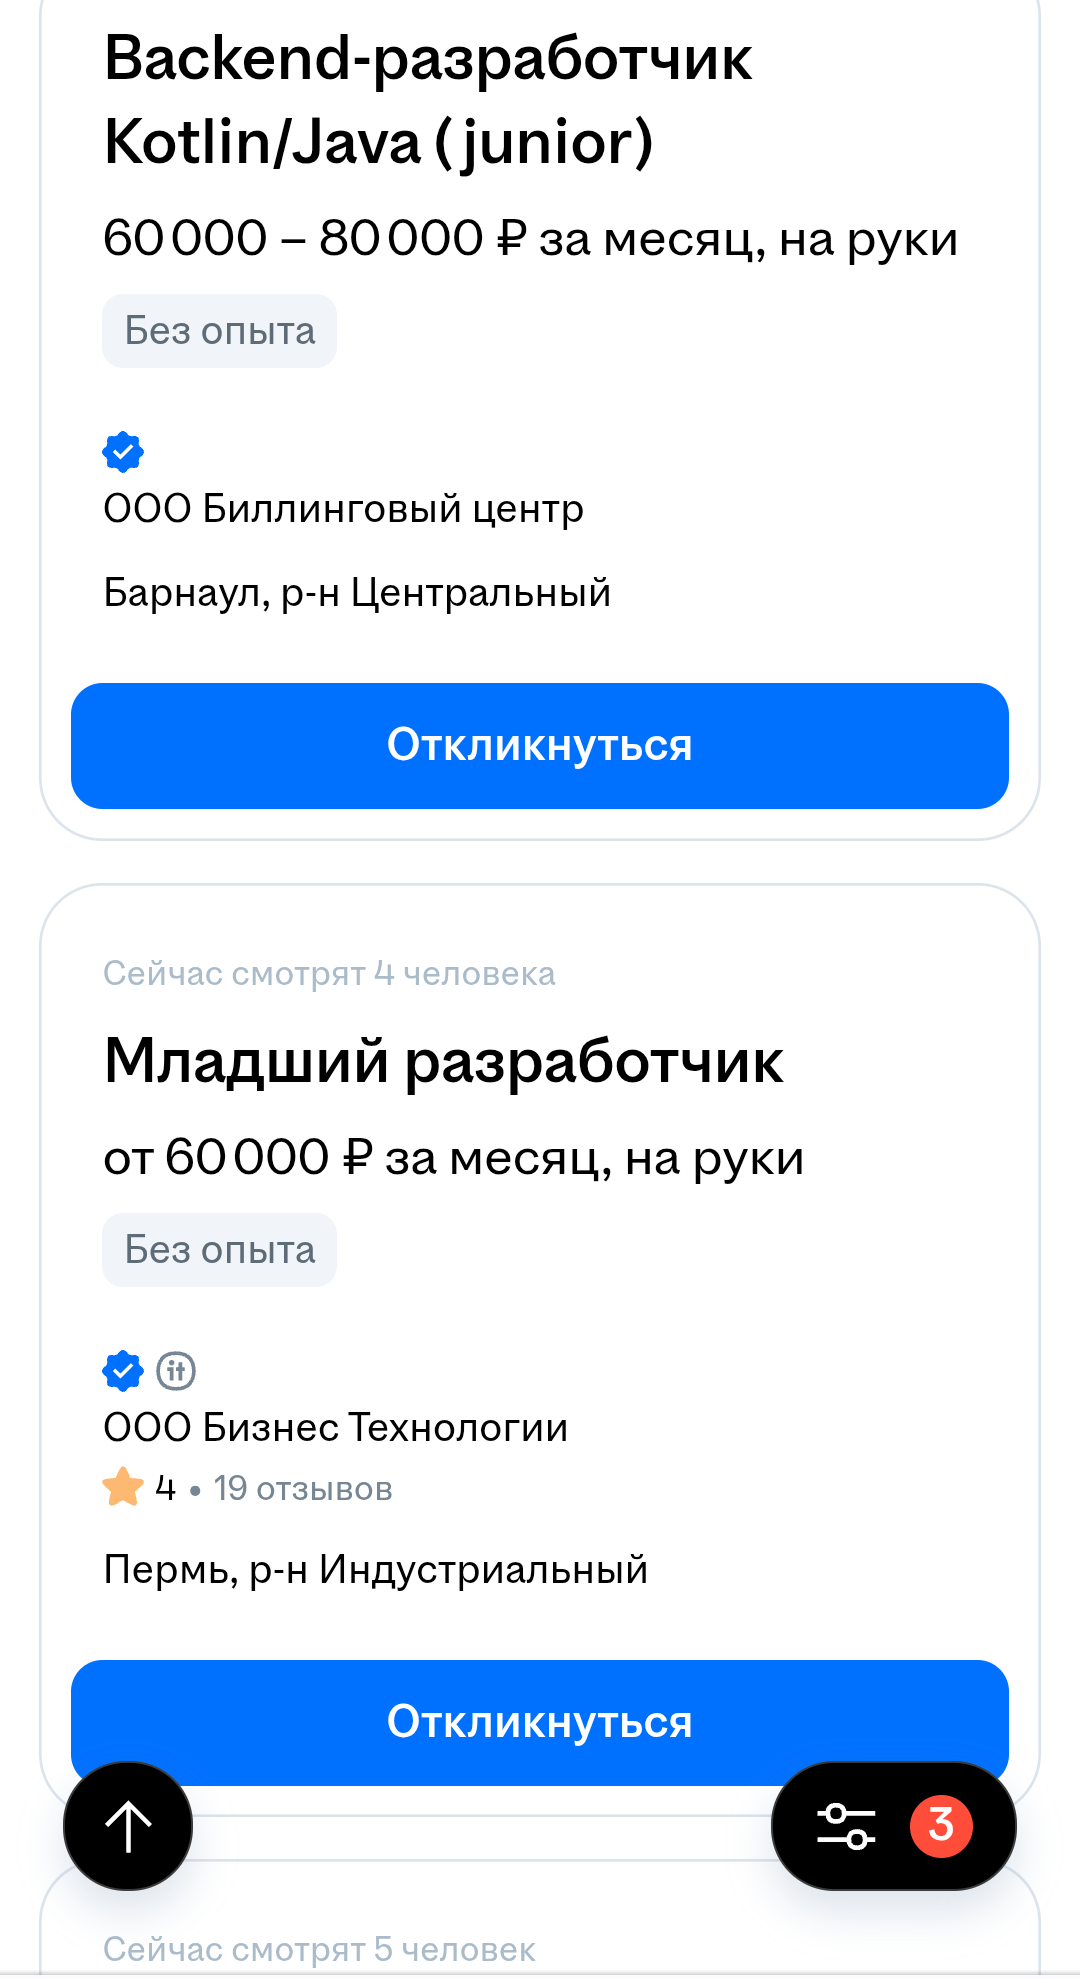View the 19 отзывов reviews link
This screenshot has width=1080, height=1979.
302,1489
